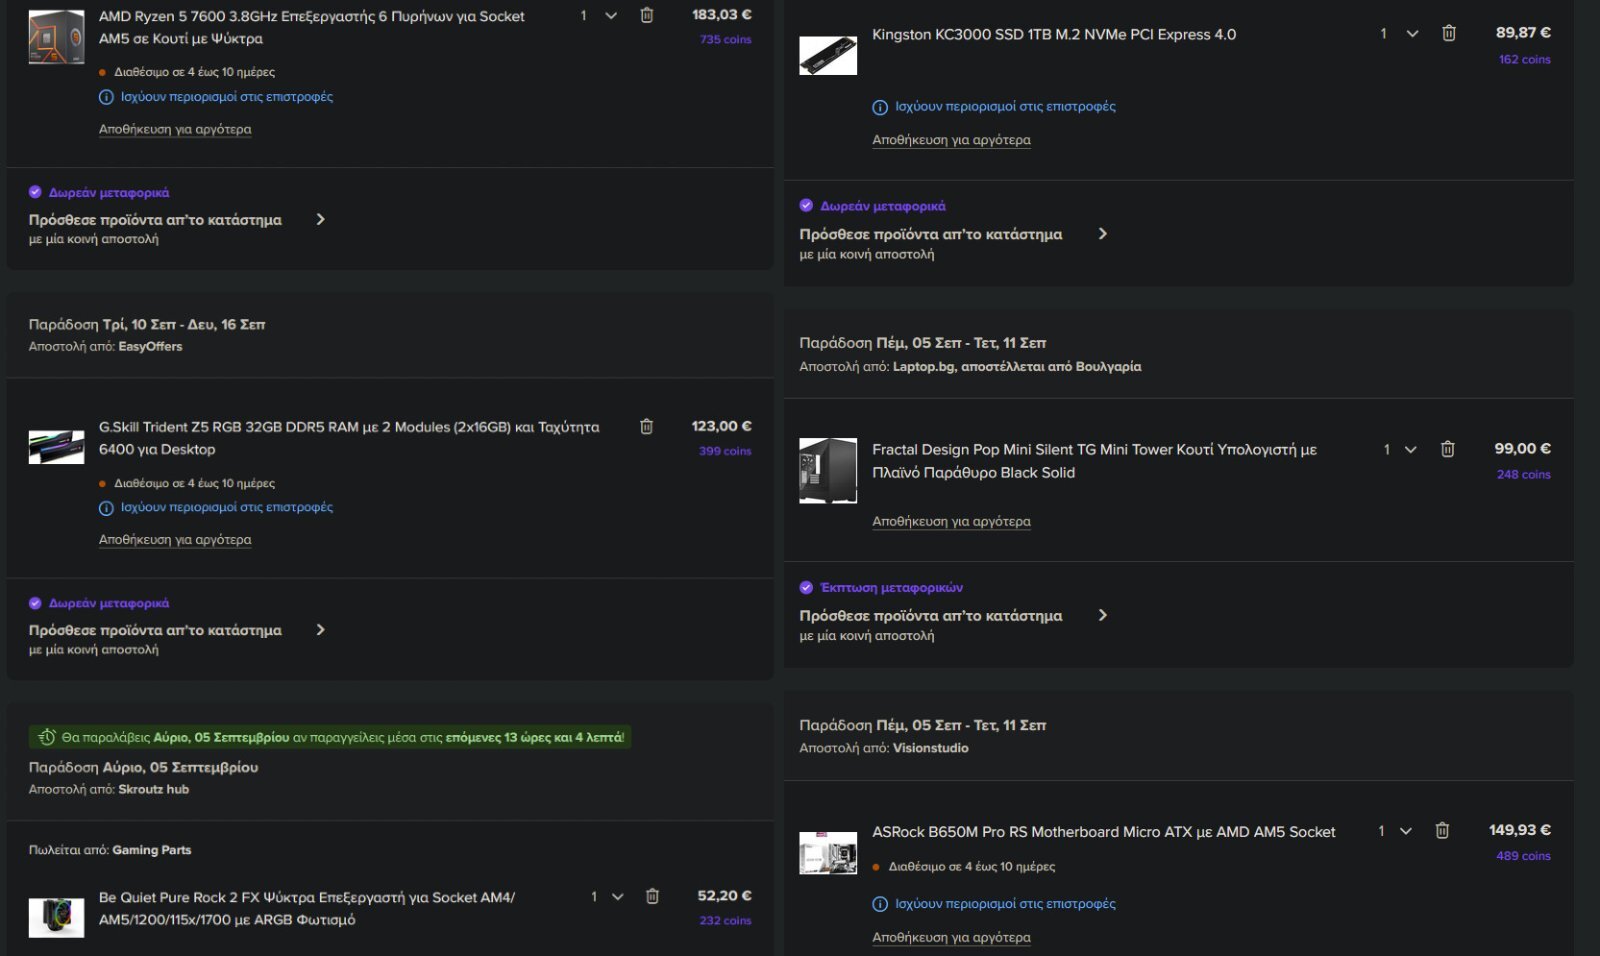Expand add products chevron under Fractal Design case
Screen dimensions: 1600x956
(x=1102, y=615)
